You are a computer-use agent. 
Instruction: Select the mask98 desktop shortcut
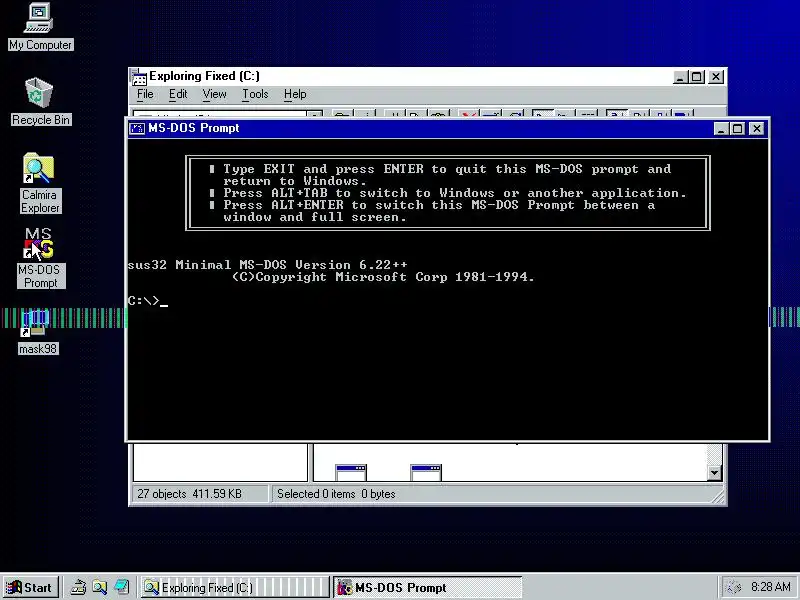[38, 332]
